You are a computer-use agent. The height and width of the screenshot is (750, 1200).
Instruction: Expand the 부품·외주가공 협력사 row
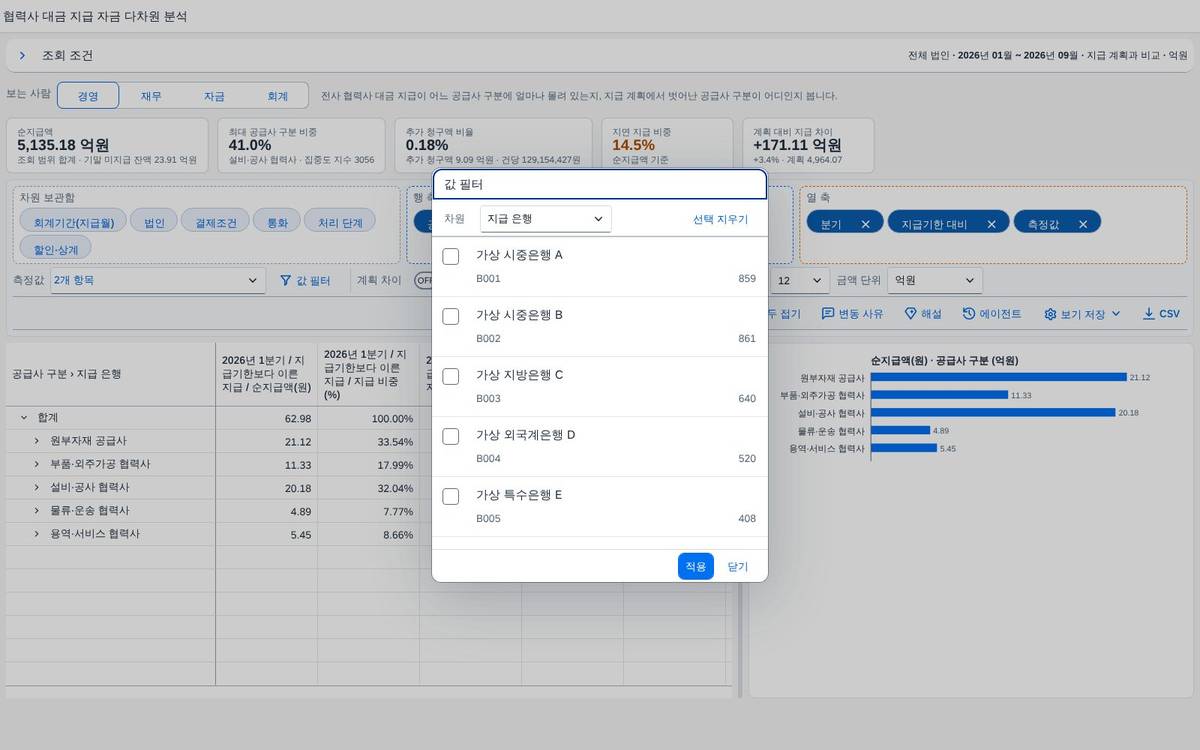tap(37, 464)
